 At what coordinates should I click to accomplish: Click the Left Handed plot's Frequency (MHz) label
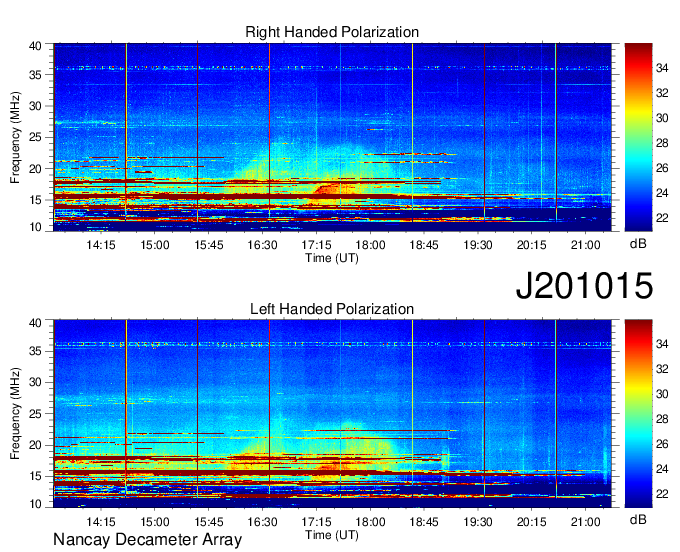(x=15, y=414)
